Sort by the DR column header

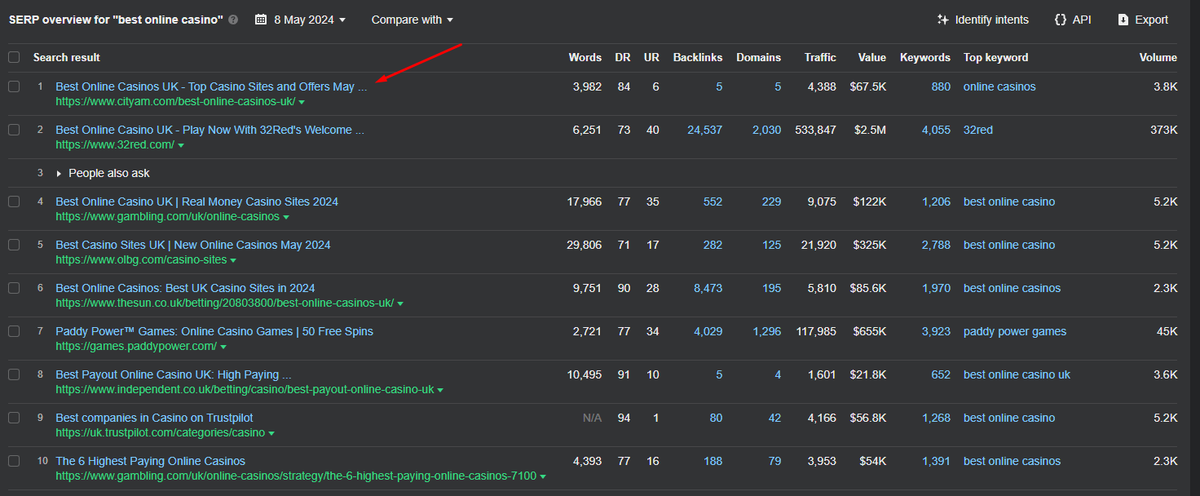(x=624, y=57)
